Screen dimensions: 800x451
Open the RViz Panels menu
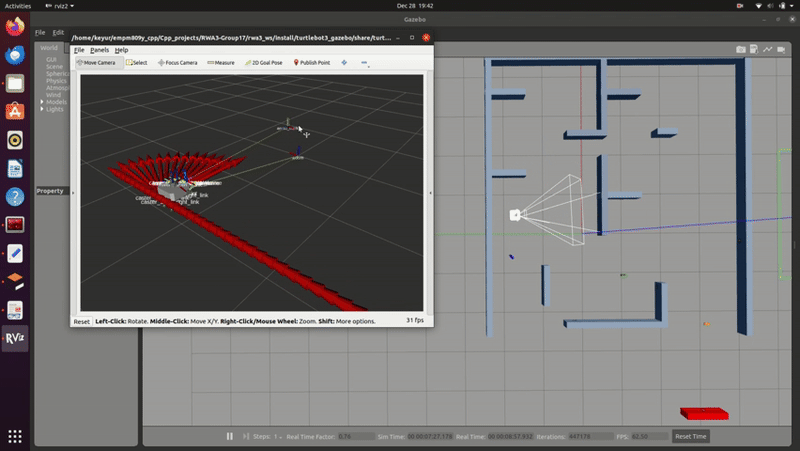click(99, 50)
